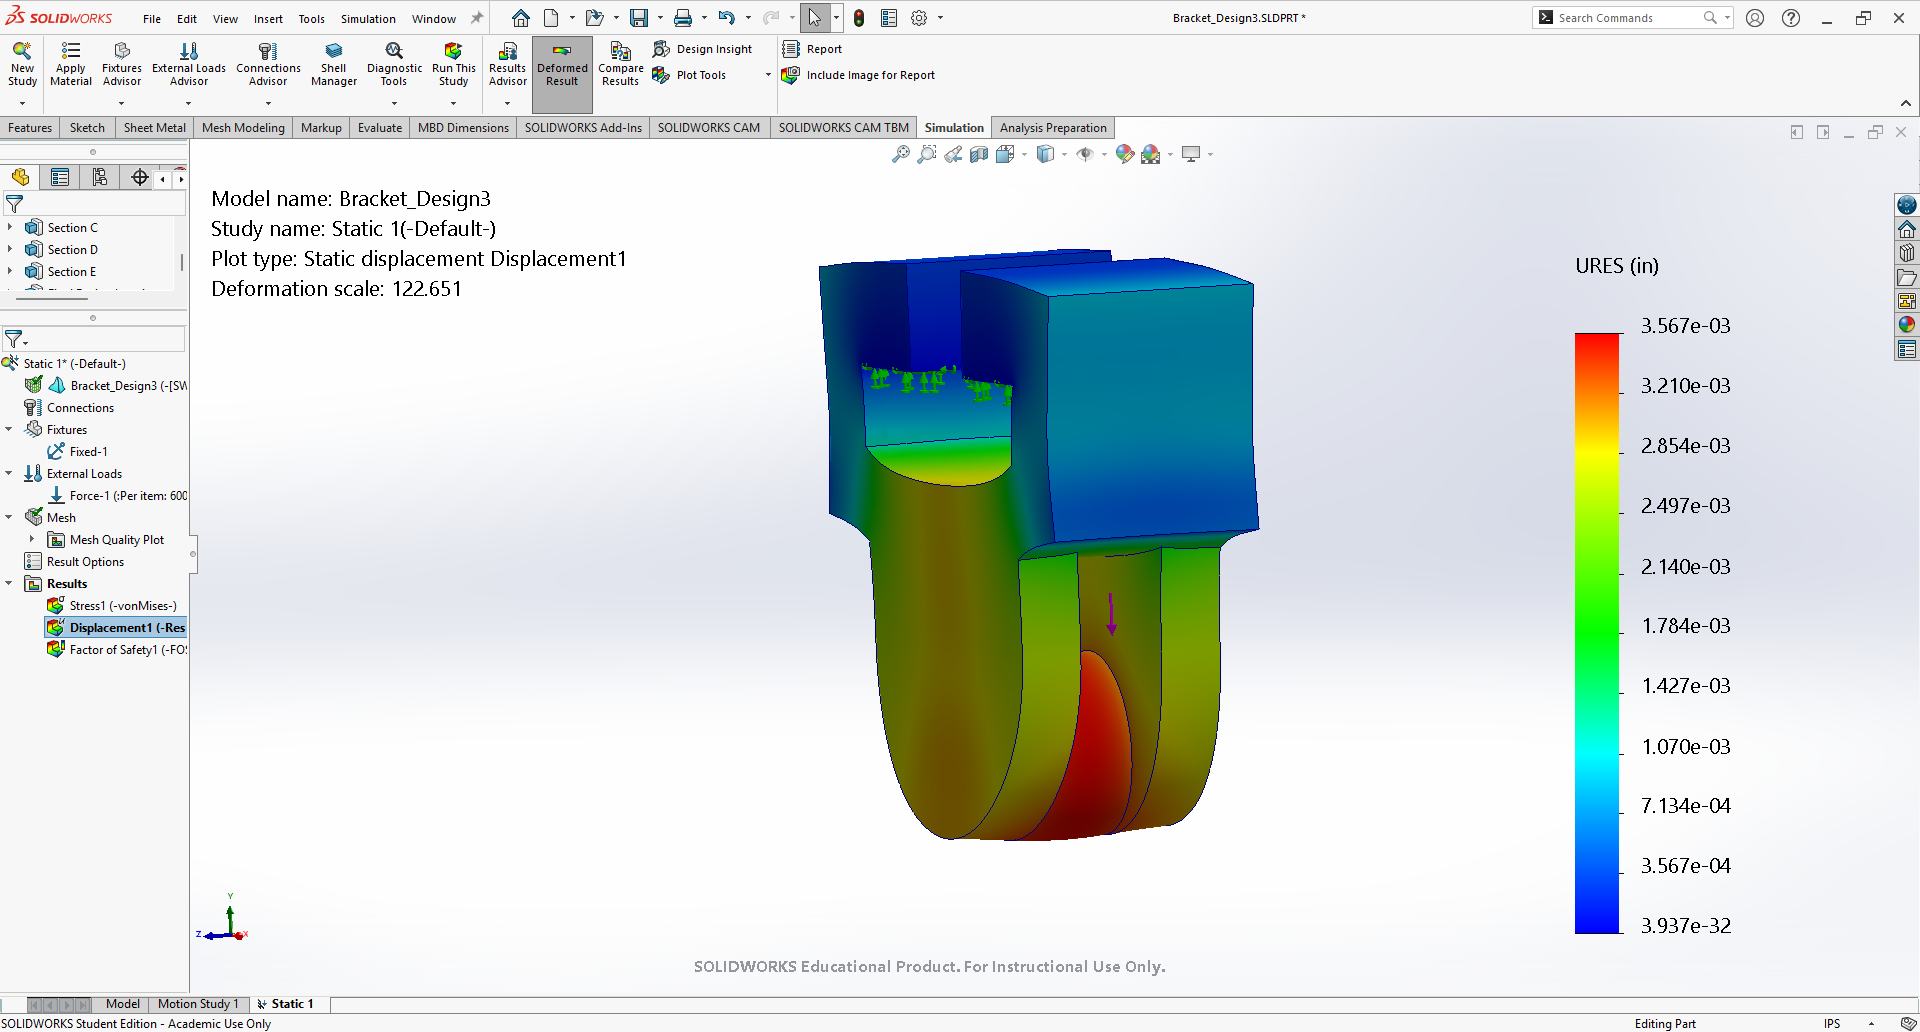Open Display Style dropdown arrow
This screenshot has width=1920, height=1032.
tap(1064, 154)
